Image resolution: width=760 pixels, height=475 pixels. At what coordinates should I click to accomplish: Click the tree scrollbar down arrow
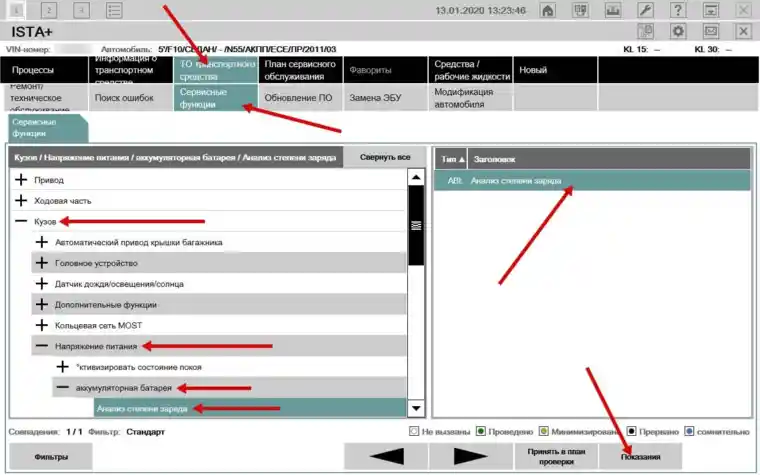pos(416,408)
